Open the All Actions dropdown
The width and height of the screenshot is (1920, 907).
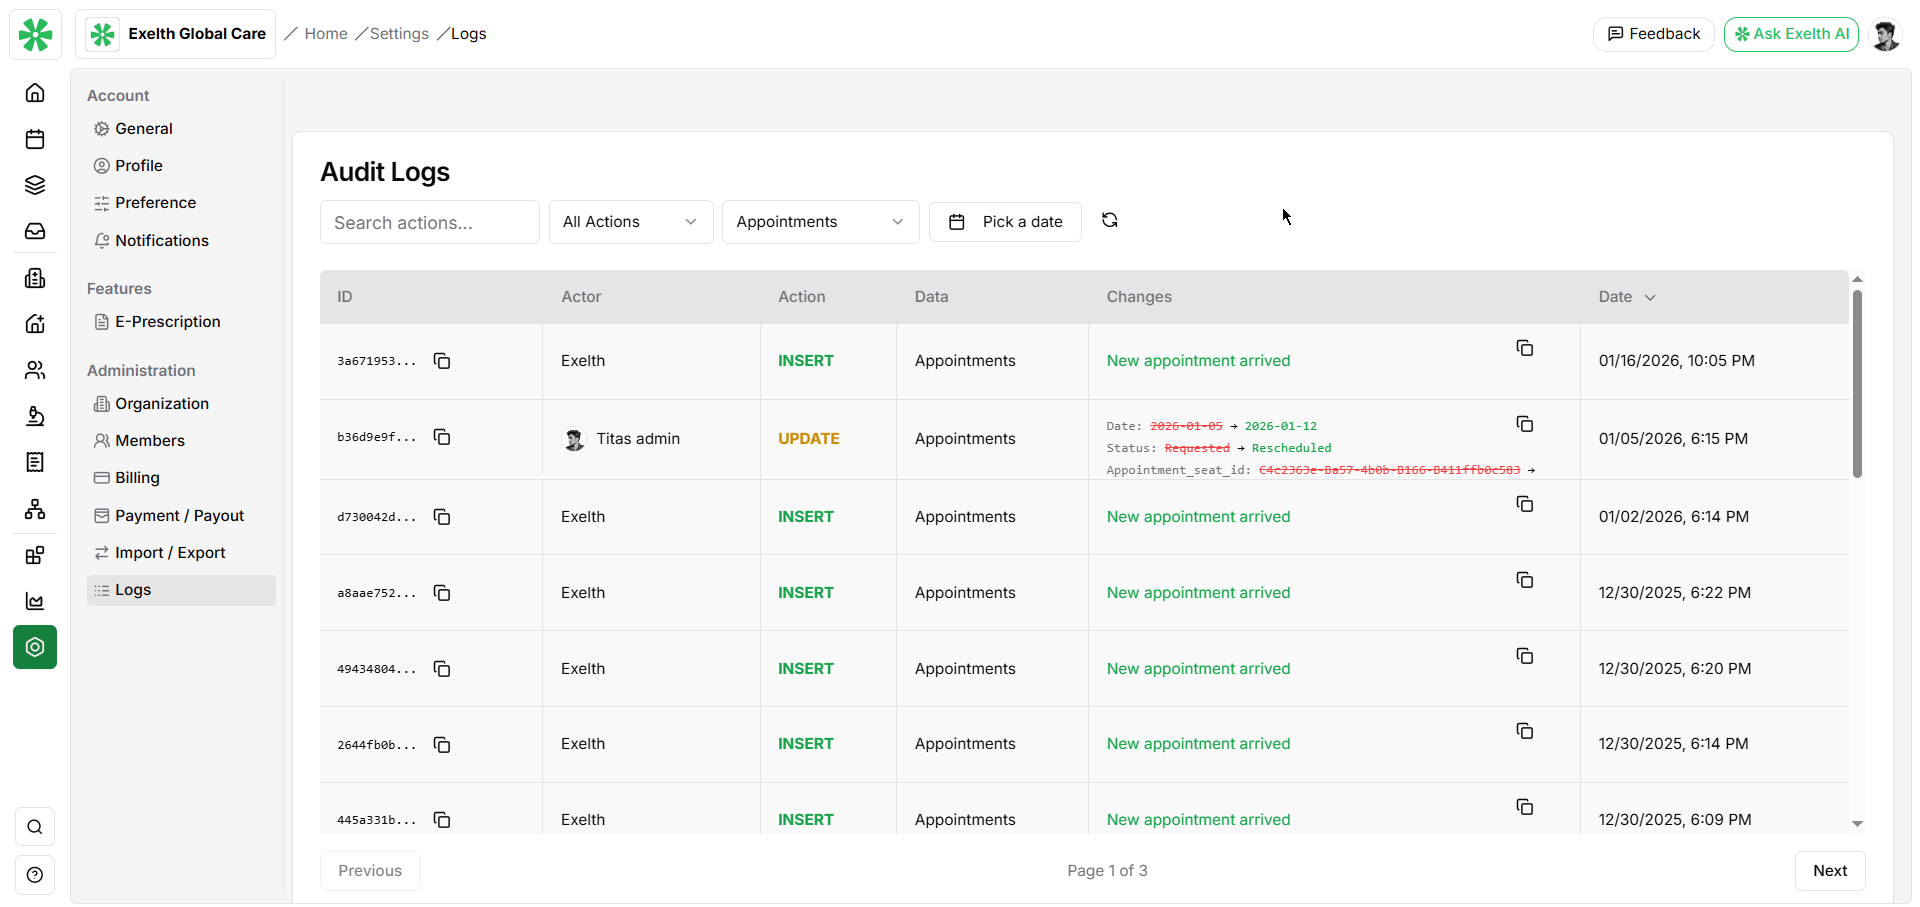tap(630, 221)
